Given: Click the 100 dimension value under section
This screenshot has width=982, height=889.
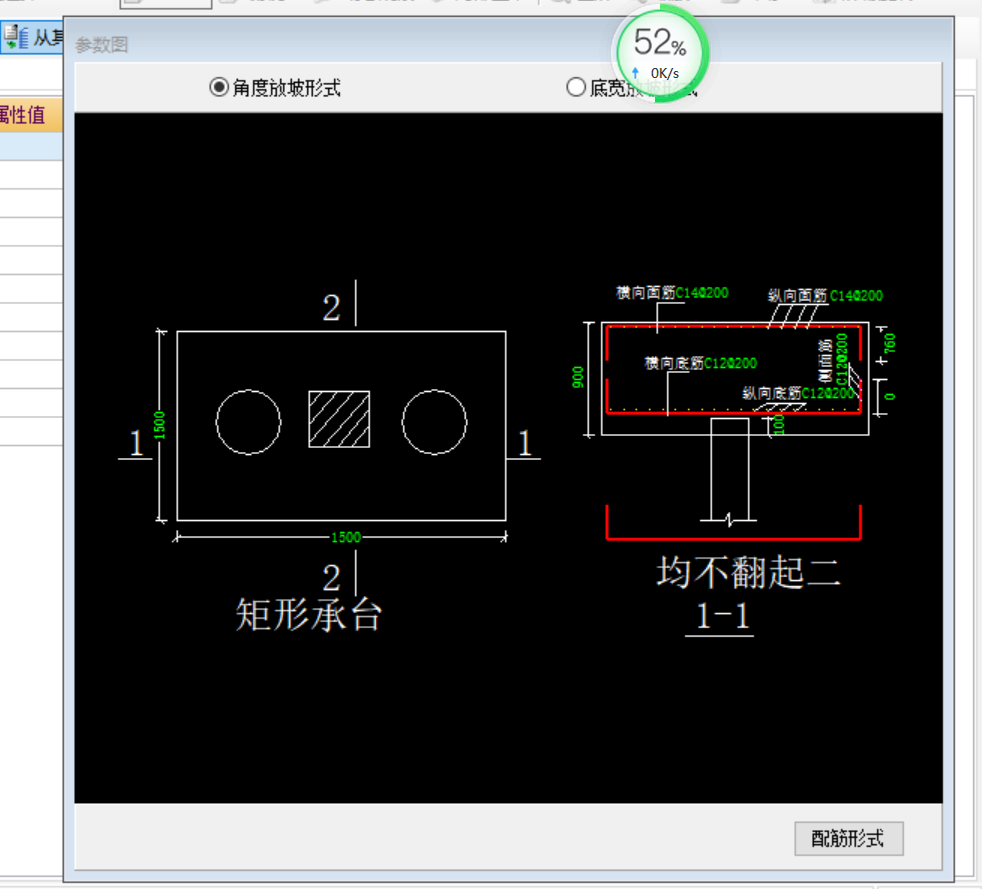Looking at the screenshot, I should click(x=778, y=424).
